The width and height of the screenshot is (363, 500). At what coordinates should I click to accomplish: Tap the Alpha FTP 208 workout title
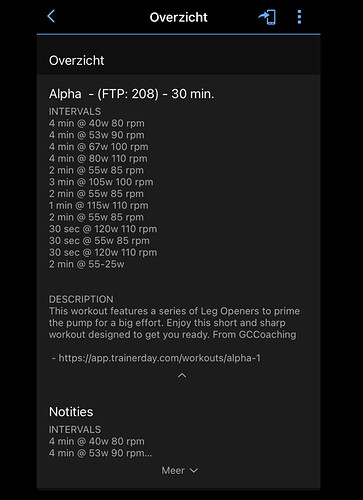(x=131, y=94)
